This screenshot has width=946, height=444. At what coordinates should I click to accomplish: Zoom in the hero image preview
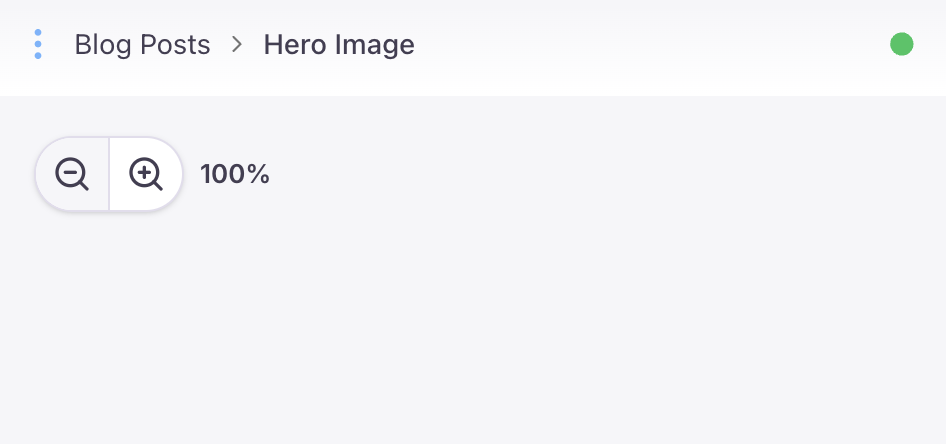[146, 174]
